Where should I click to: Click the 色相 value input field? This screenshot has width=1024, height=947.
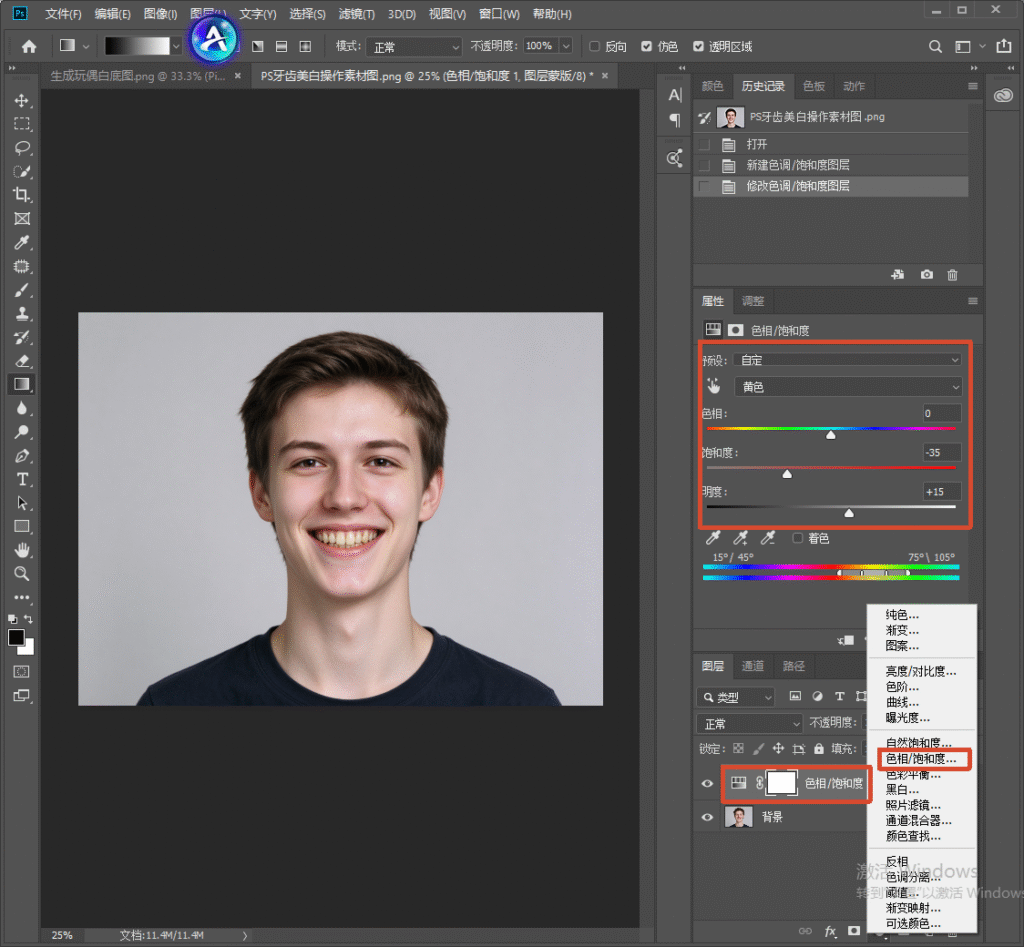[x=942, y=413]
